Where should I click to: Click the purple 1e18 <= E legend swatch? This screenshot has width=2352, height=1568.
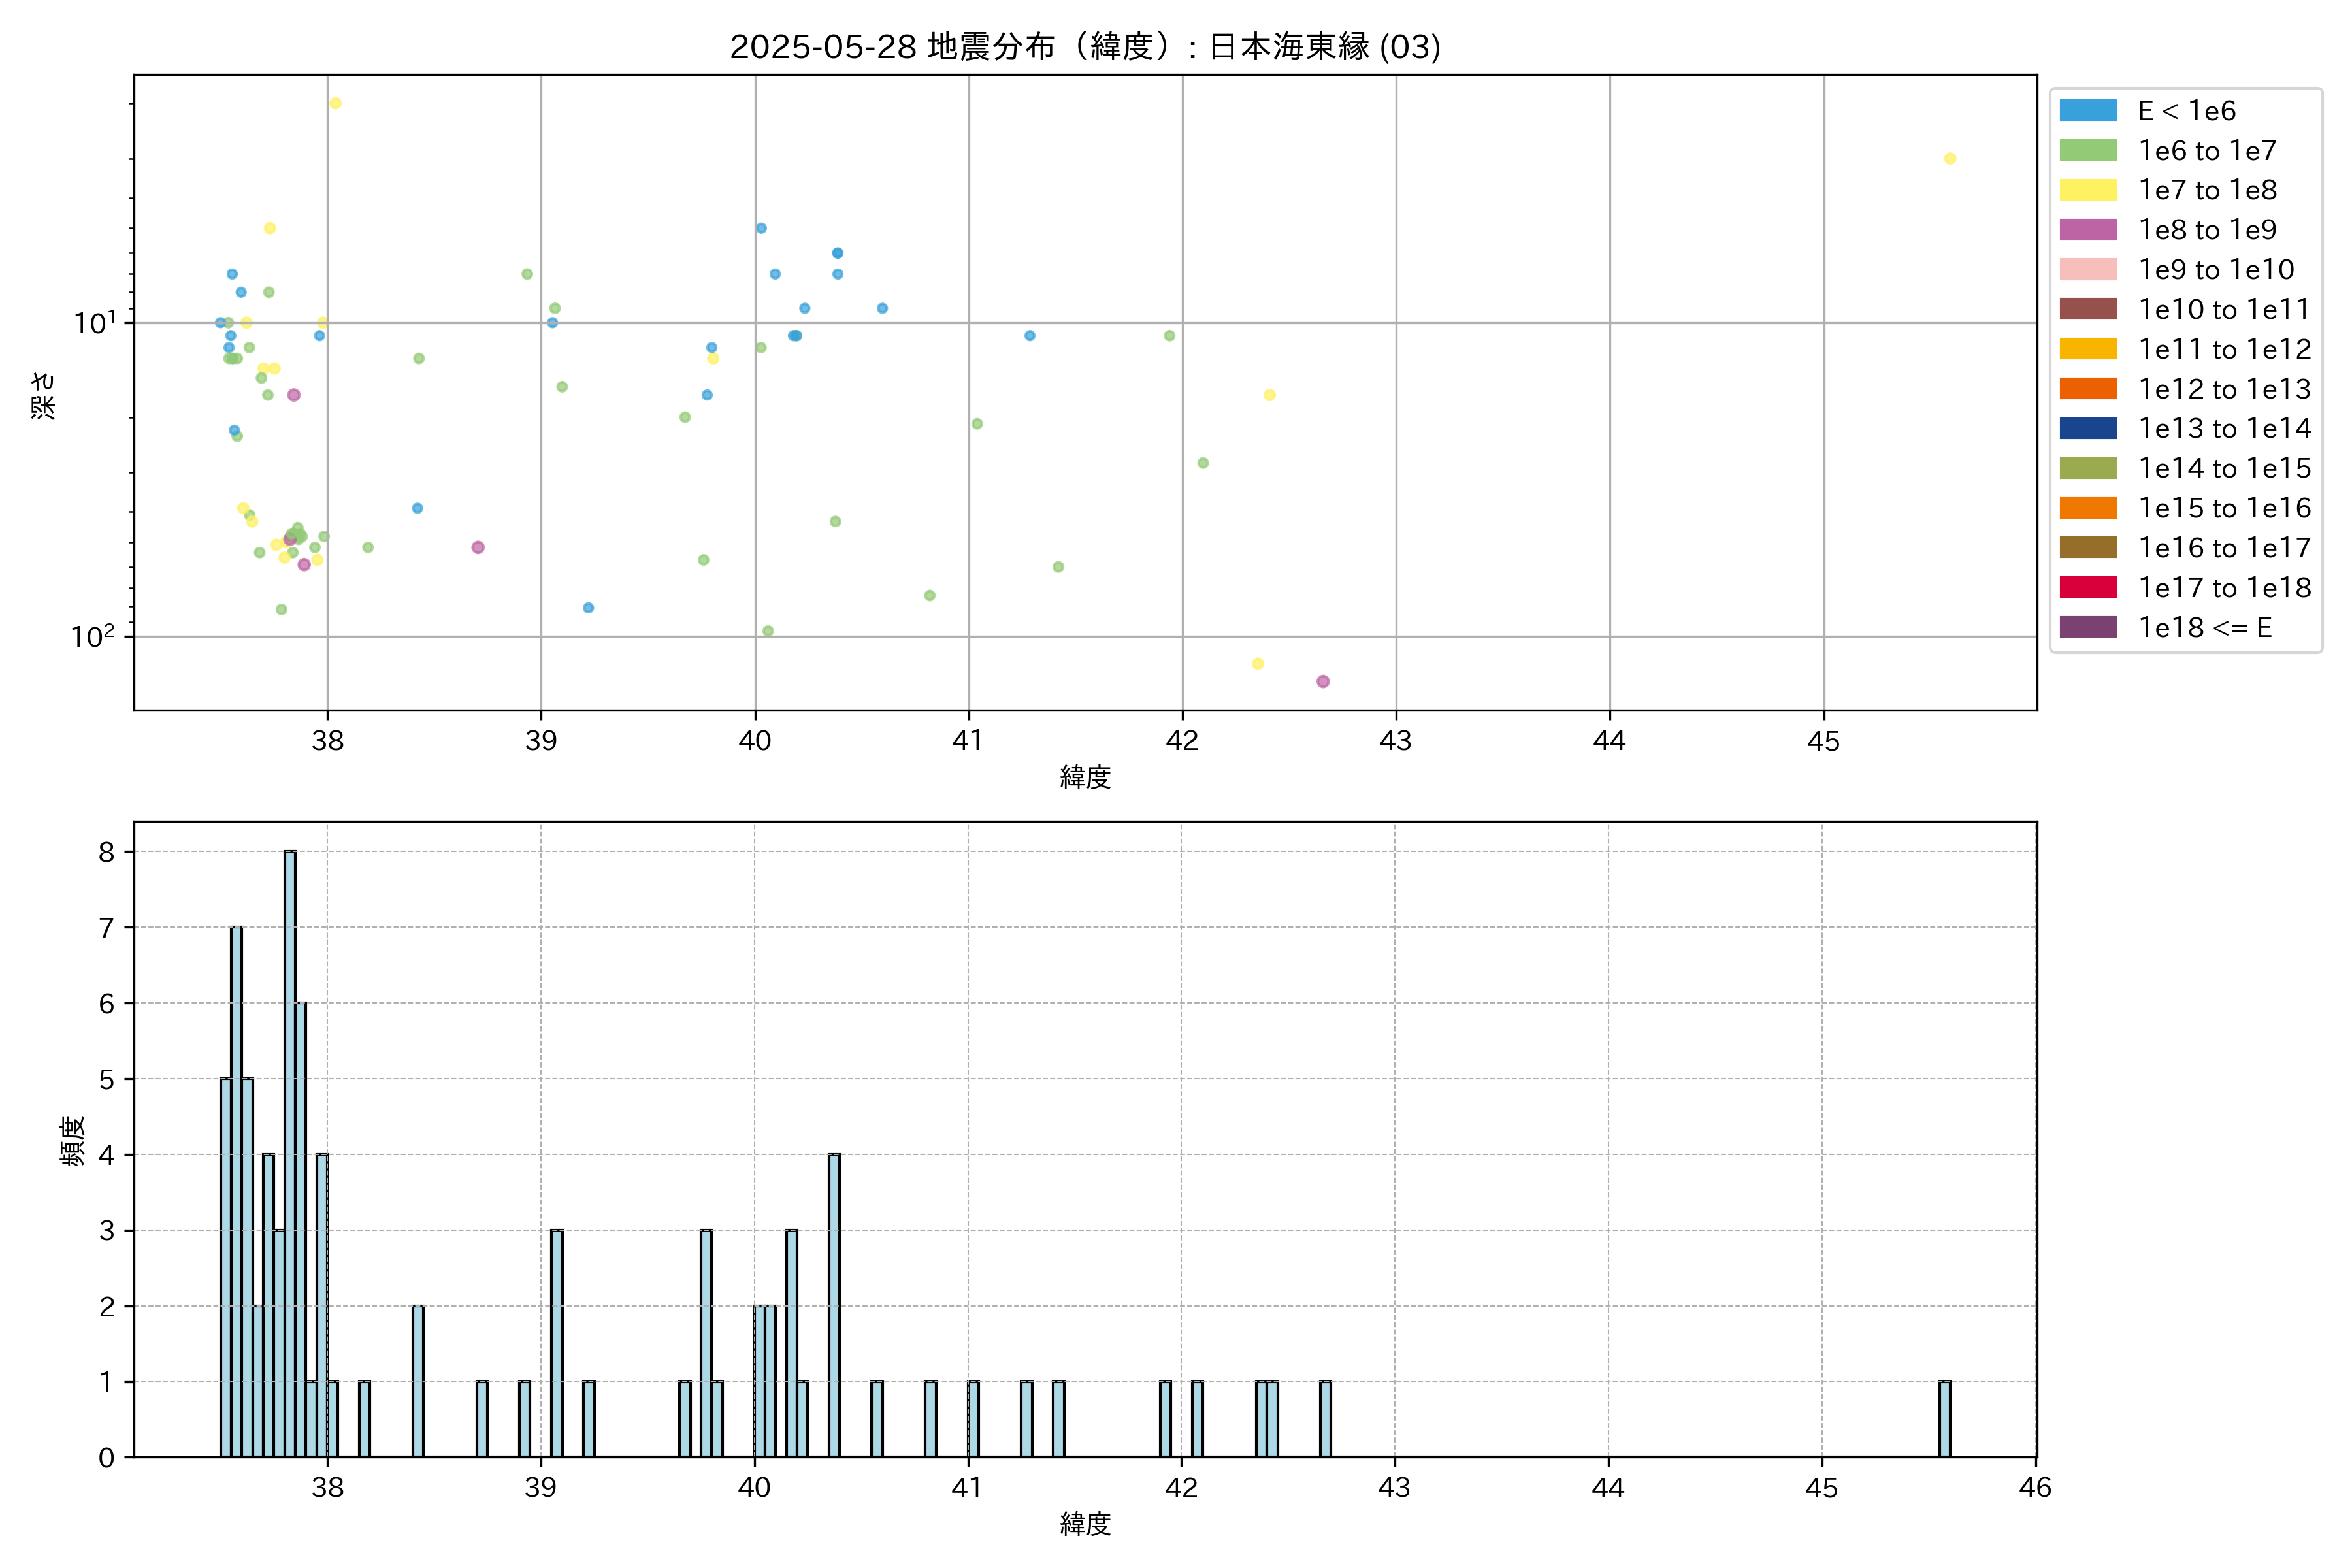coord(2087,627)
